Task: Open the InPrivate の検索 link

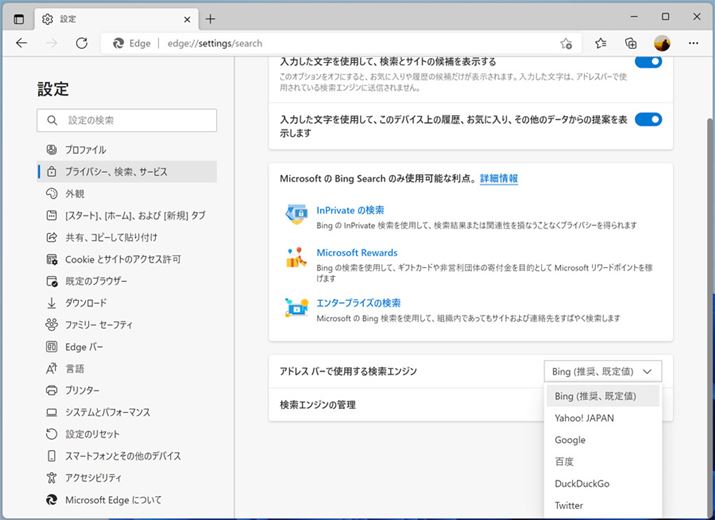Action: click(350, 210)
